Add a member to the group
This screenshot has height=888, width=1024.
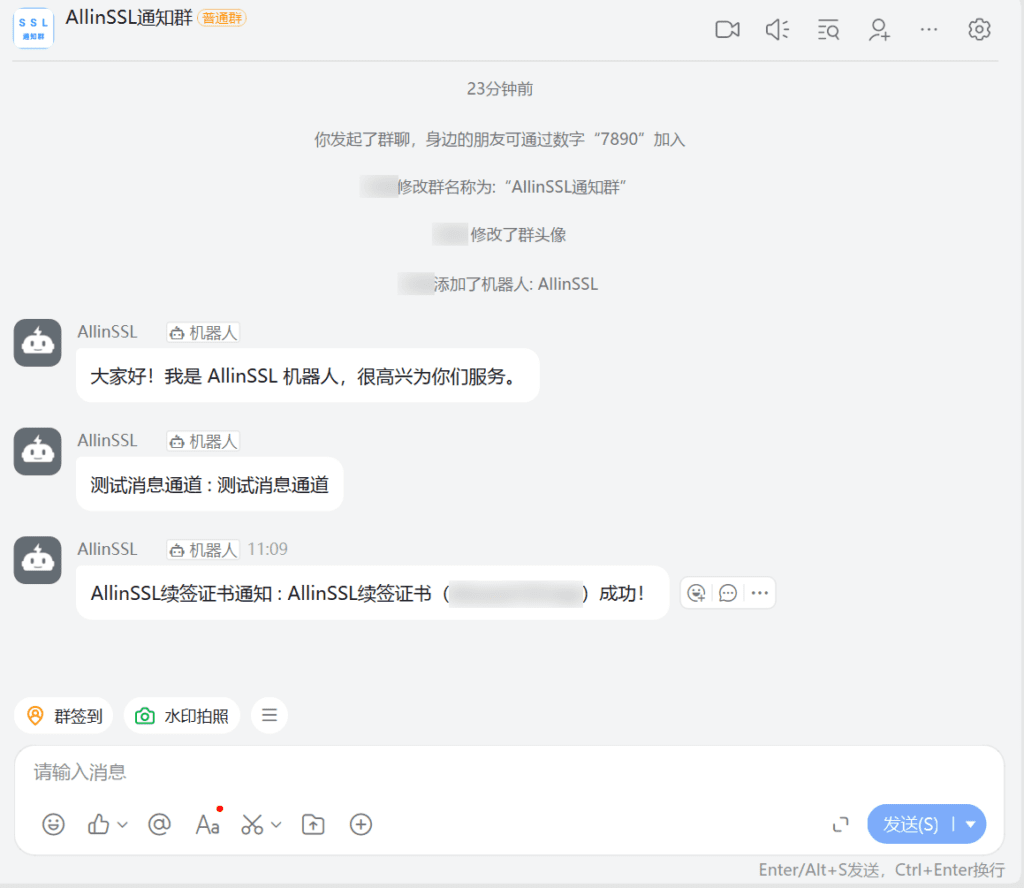(879, 30)
